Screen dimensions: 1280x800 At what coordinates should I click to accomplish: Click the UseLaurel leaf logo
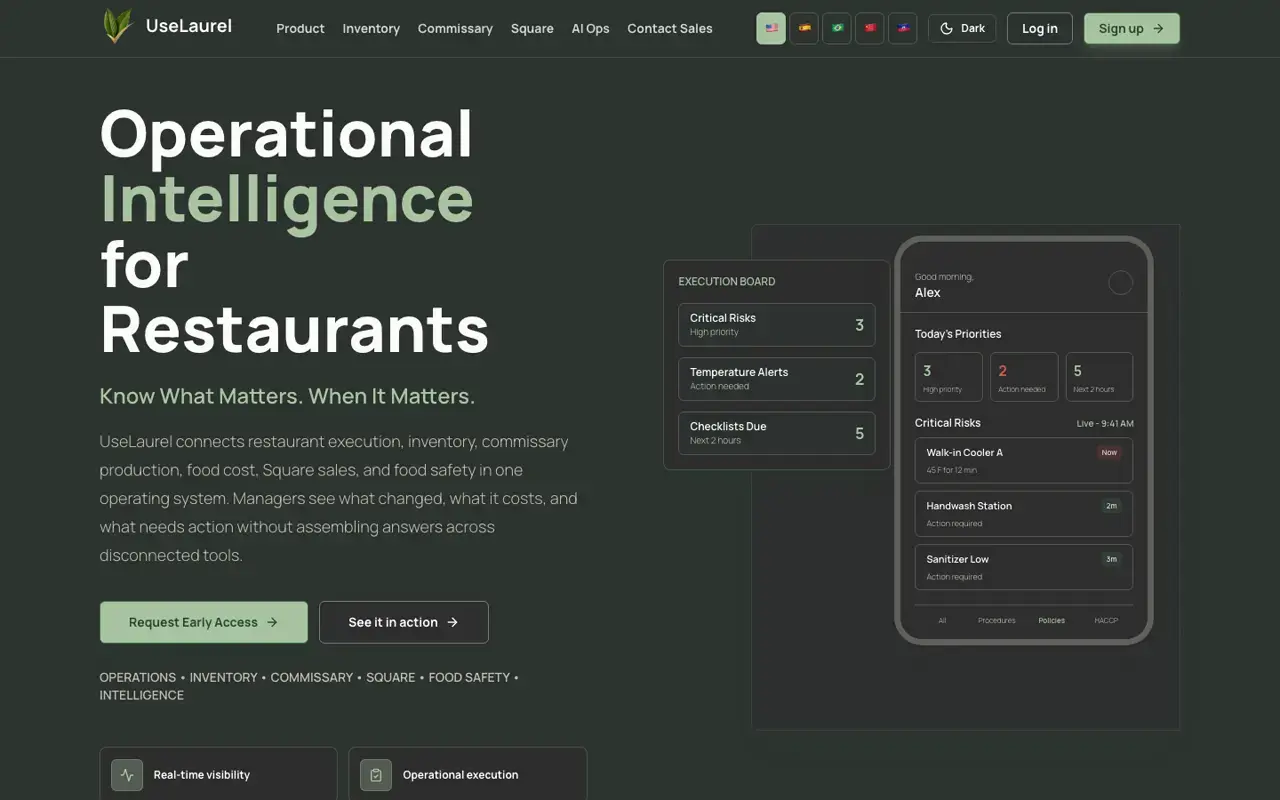[x=117, y=26]
